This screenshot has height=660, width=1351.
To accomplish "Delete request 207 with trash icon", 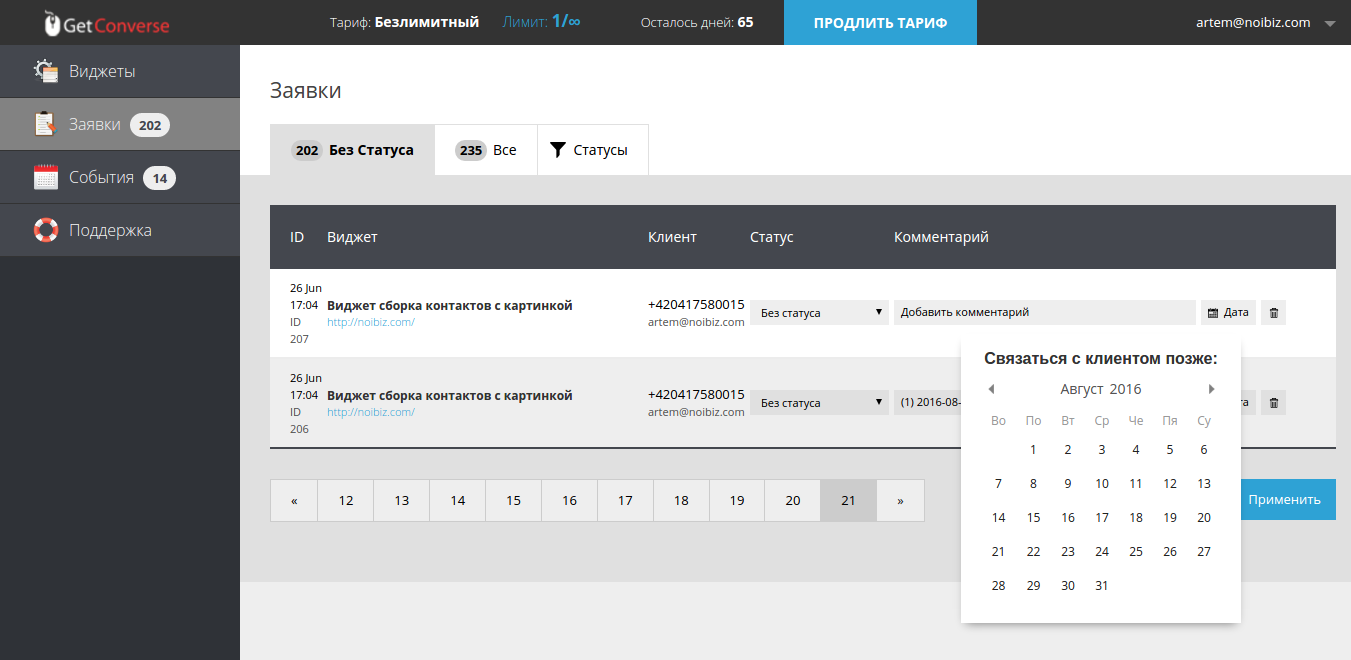I will [1273, 313].
